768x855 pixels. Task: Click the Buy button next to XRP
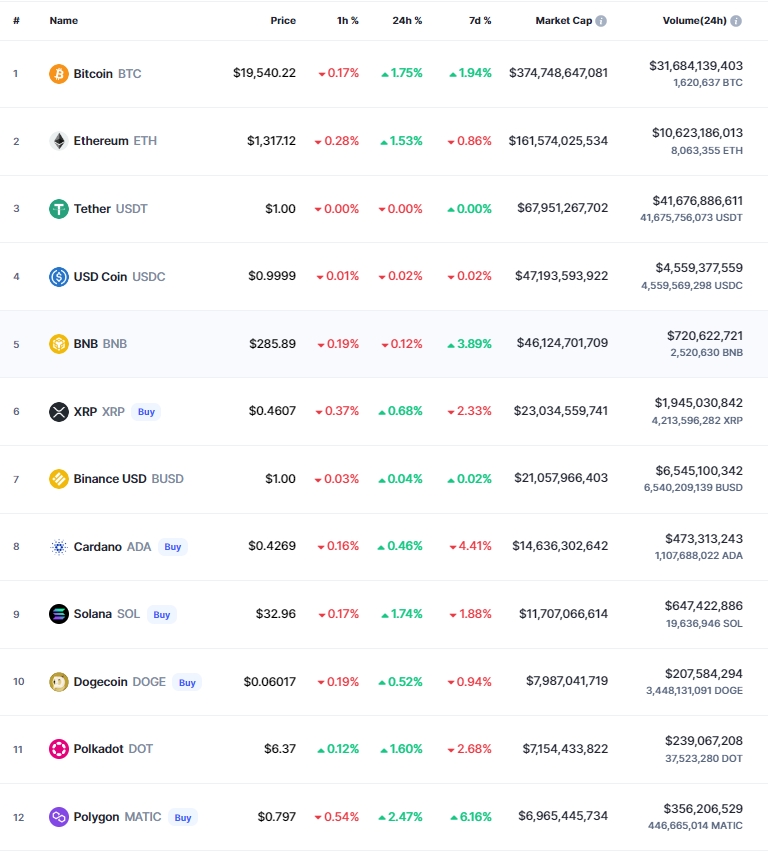pyautogui.click(x=146, y=412)
